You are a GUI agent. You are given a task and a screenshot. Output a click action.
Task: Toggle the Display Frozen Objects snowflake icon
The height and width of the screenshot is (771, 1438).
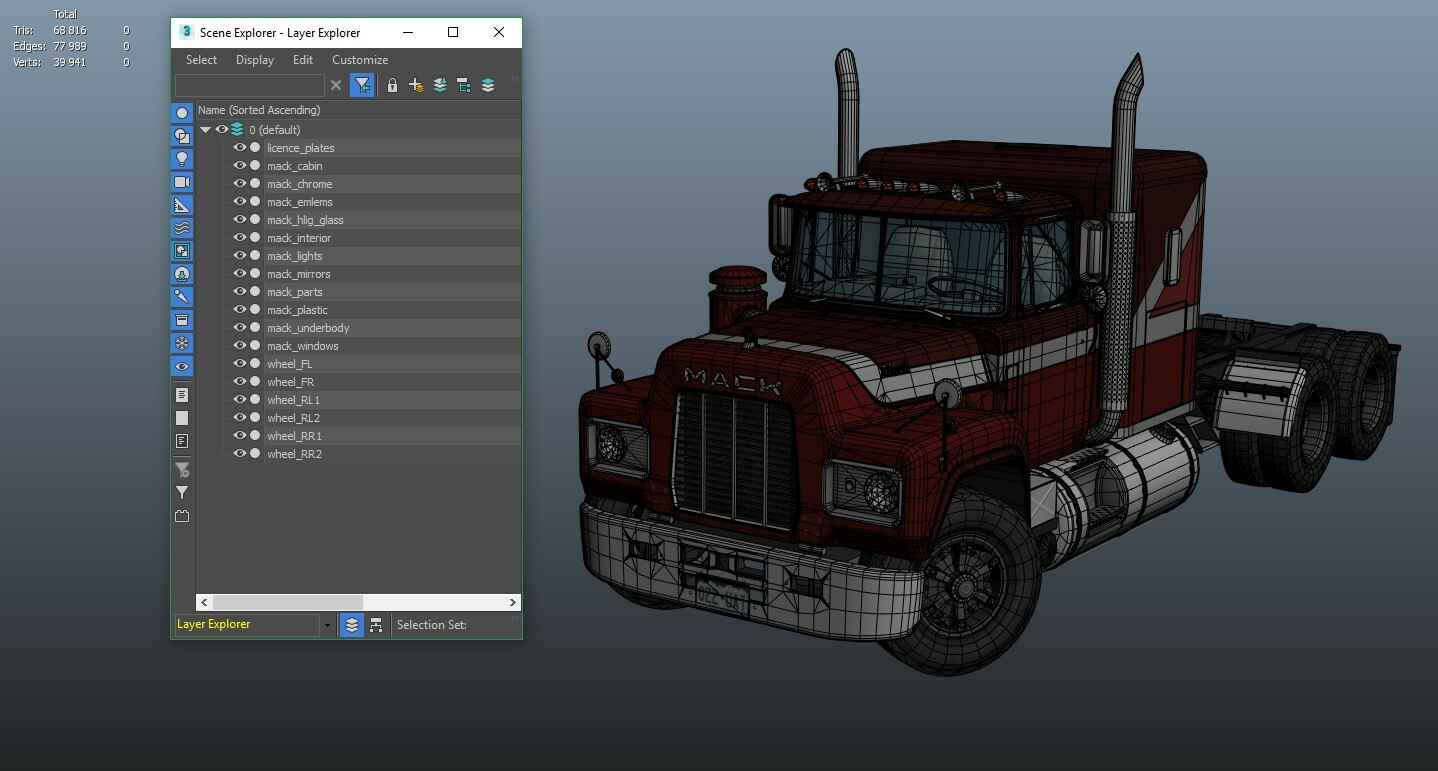[x=182, y=343]
